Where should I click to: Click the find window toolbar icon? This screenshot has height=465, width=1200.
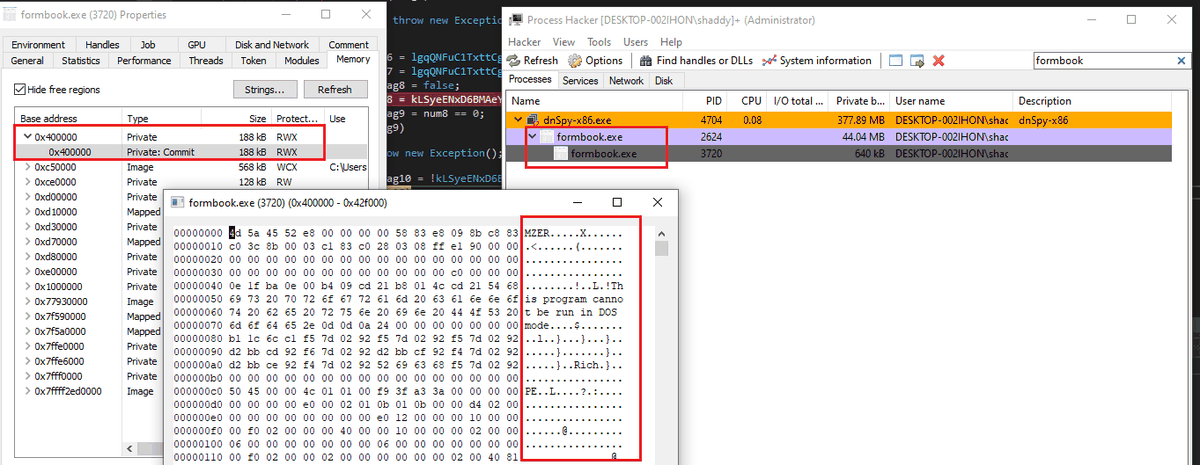(x=895, y=60)
